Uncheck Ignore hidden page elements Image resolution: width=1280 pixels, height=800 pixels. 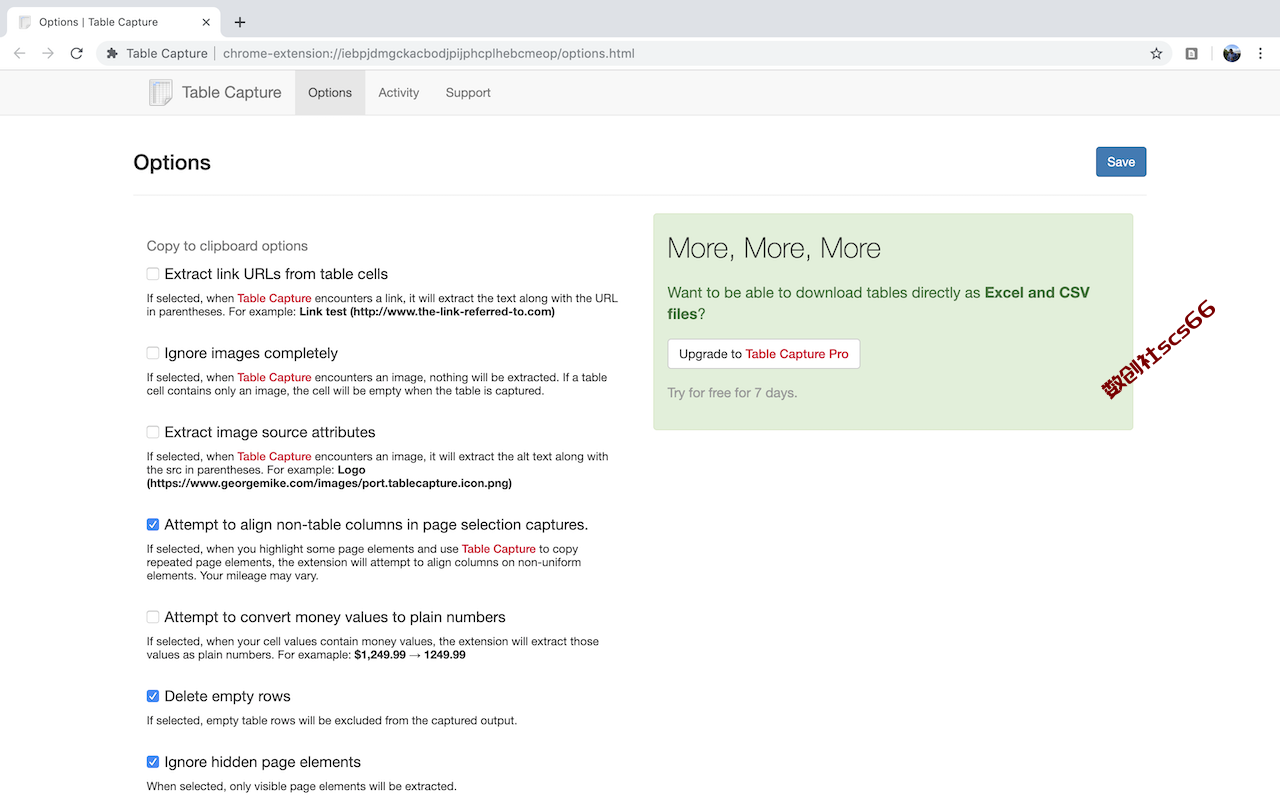click(153, 762)
